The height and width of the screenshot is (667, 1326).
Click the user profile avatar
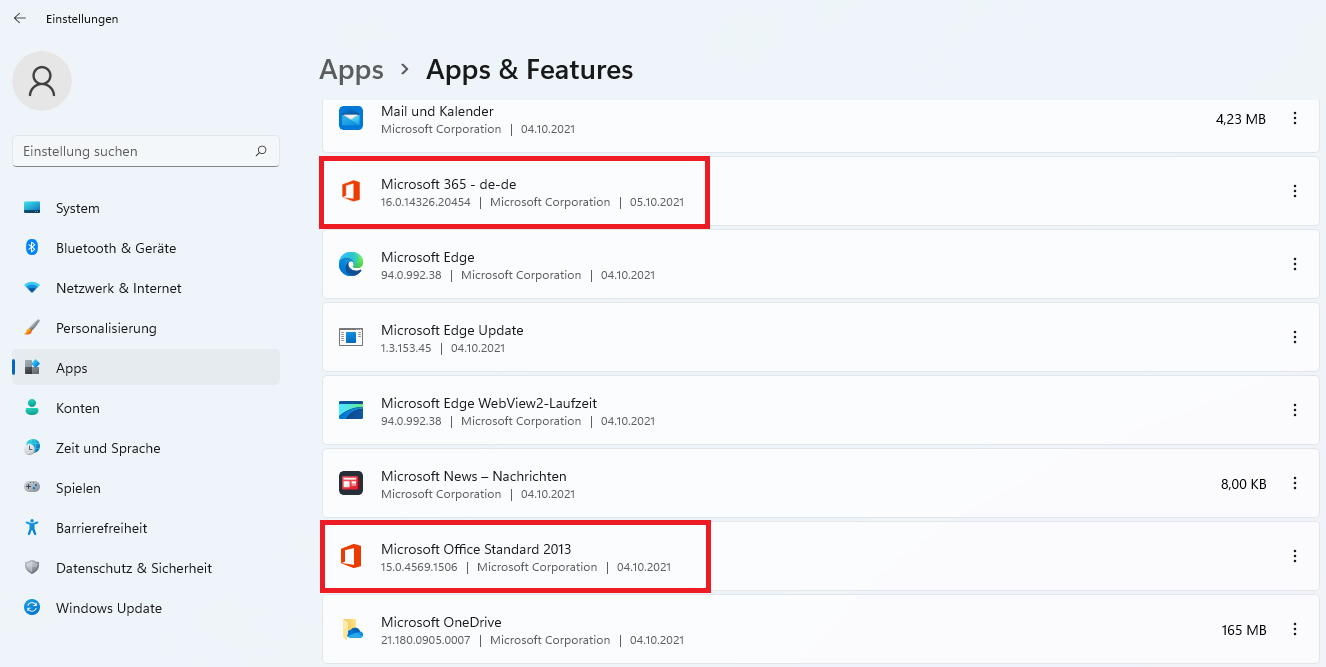[x=42, y=81]
